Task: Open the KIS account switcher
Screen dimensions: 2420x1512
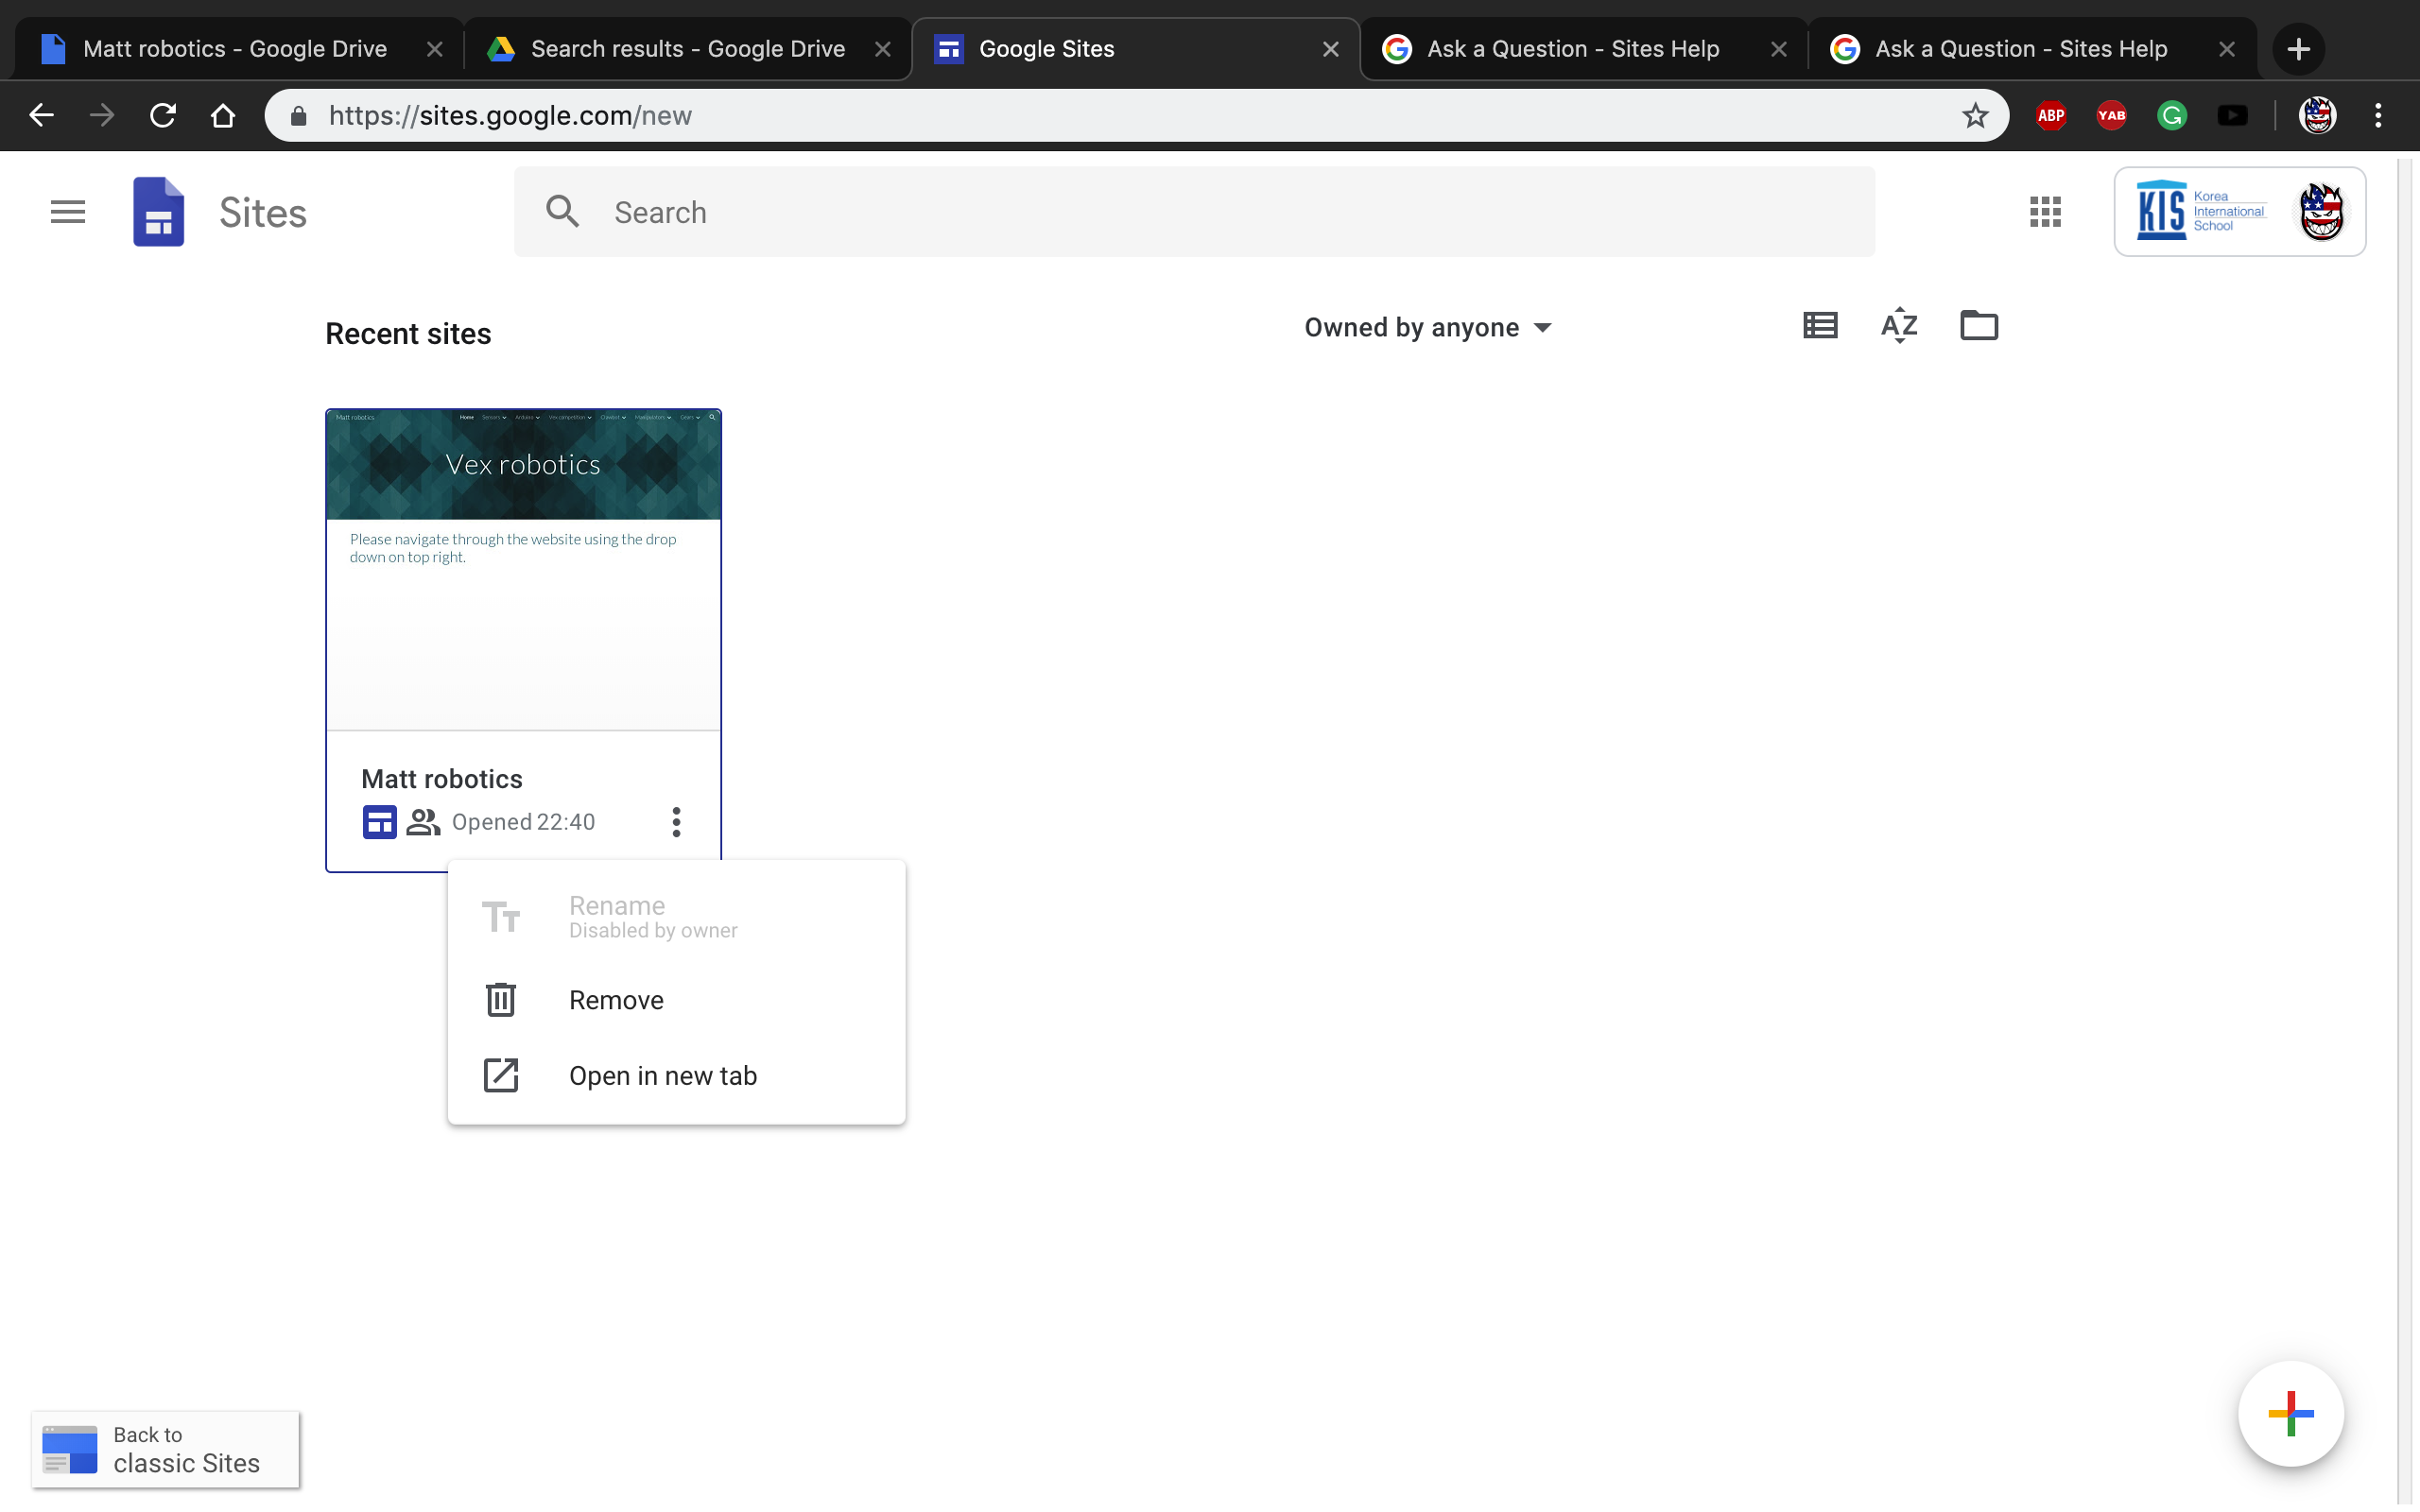Action: pyautogui.click(x=2239, y=212)
